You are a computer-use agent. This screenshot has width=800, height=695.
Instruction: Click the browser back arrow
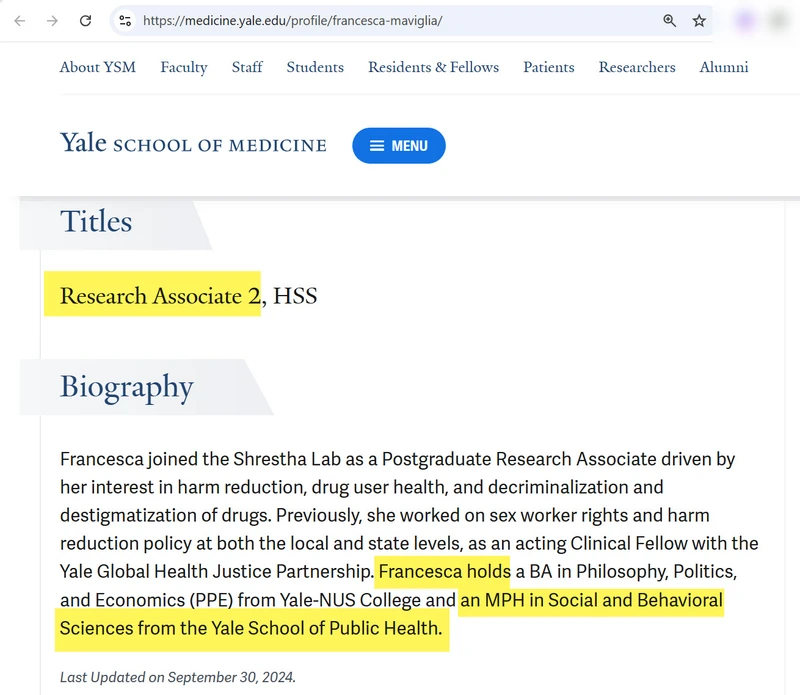[x=20, y=21]
